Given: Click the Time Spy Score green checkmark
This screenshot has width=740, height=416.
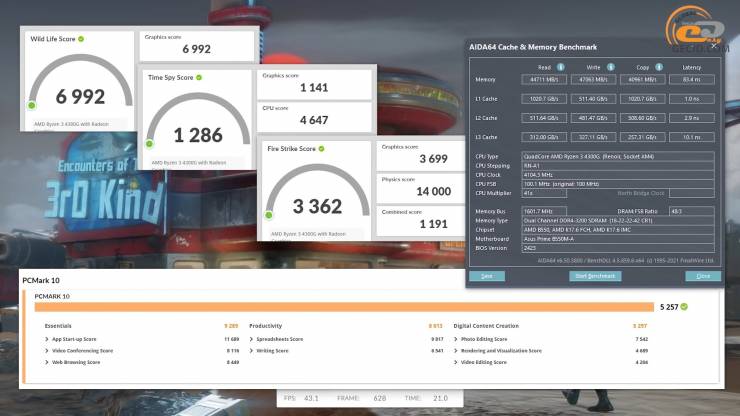Looking at the screenshot, I should [199, 77].
